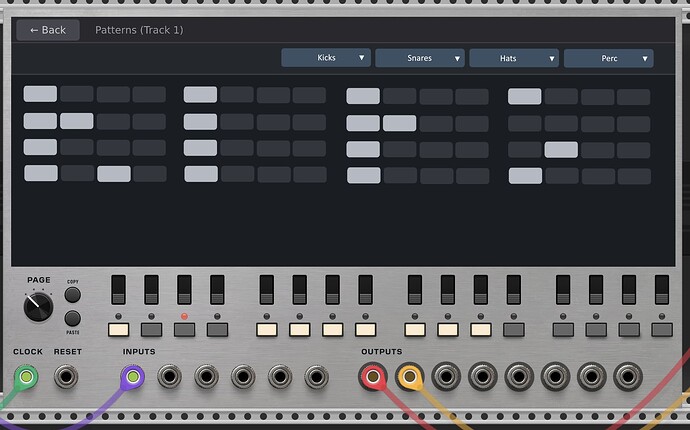Select bottom-left lit cell of second grid group
The image size is (690, 430).
point(201,174)
